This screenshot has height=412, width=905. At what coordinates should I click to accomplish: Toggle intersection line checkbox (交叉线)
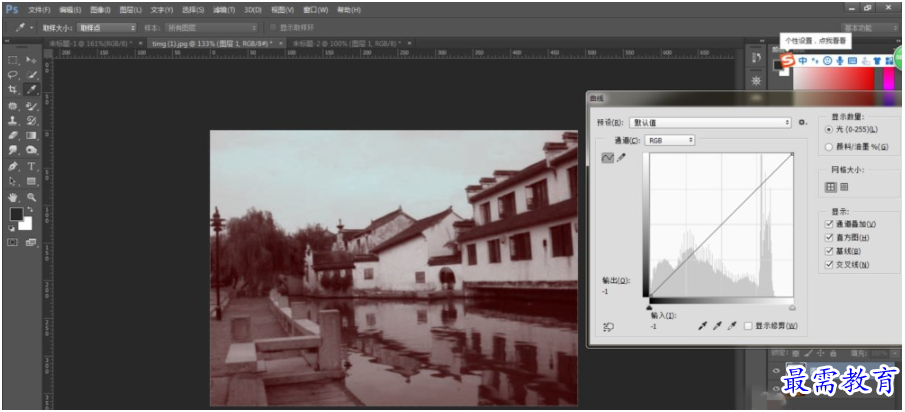(829, 265)
